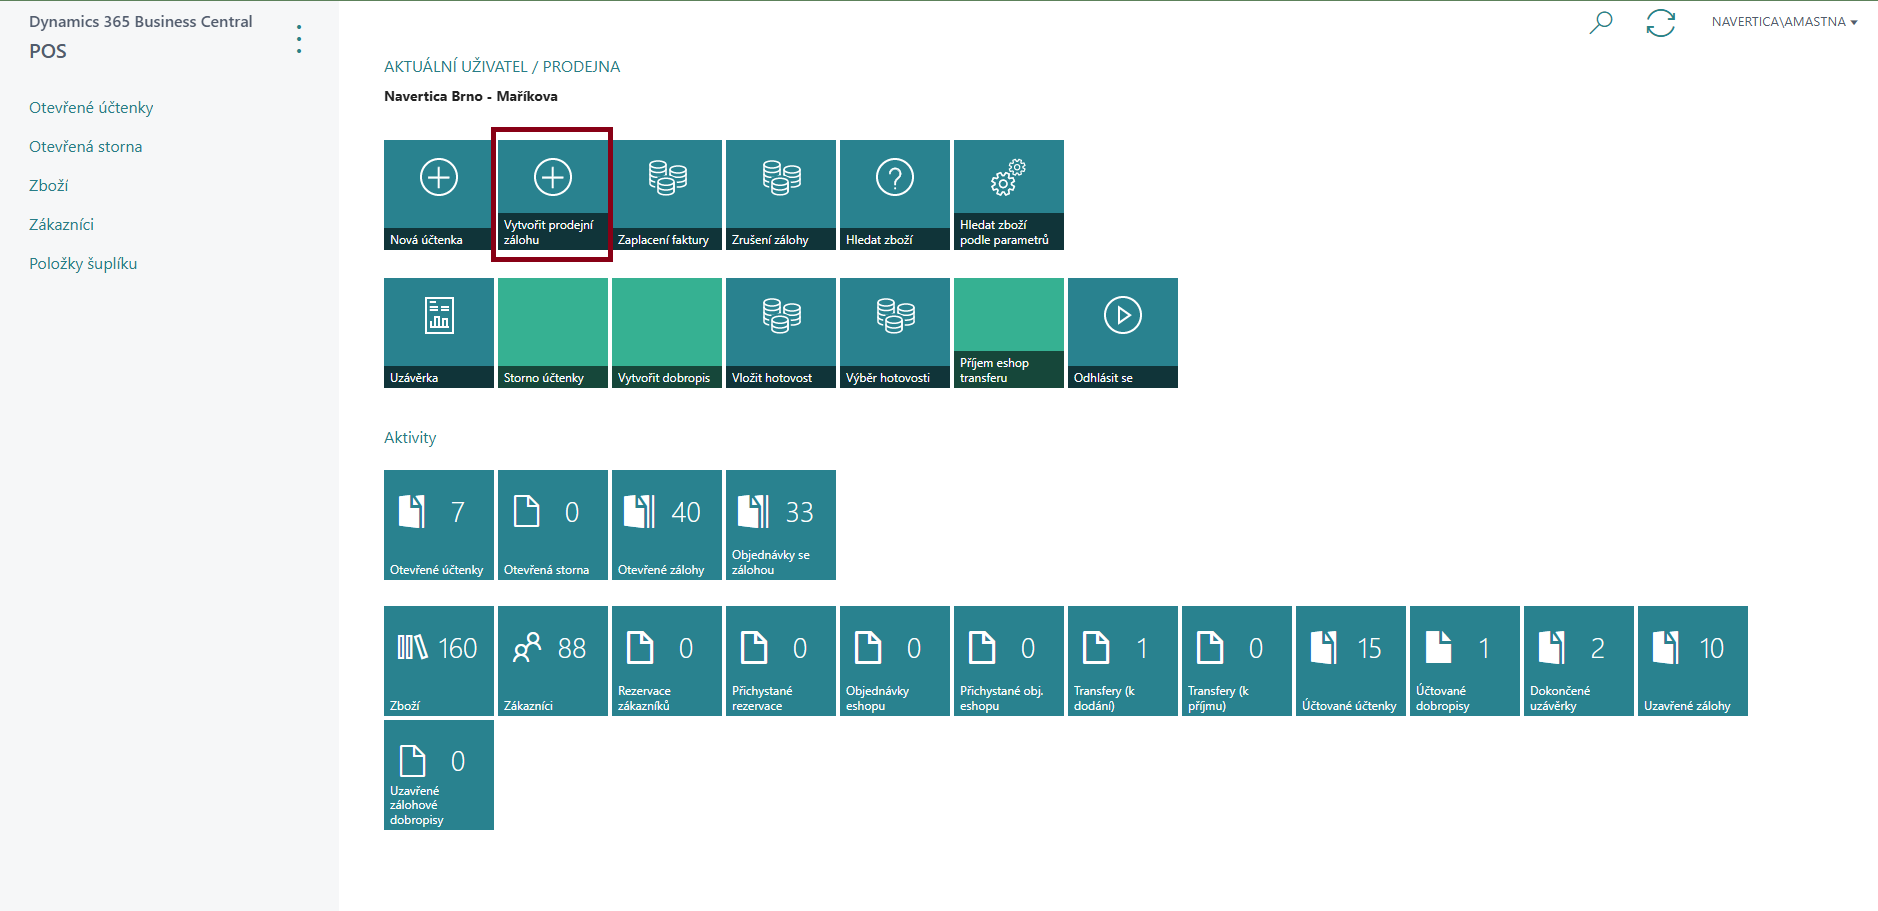Click Vytvořit prodejní zálohu tile
This screenshot has height=911, width=1878.
click(552, 194)
